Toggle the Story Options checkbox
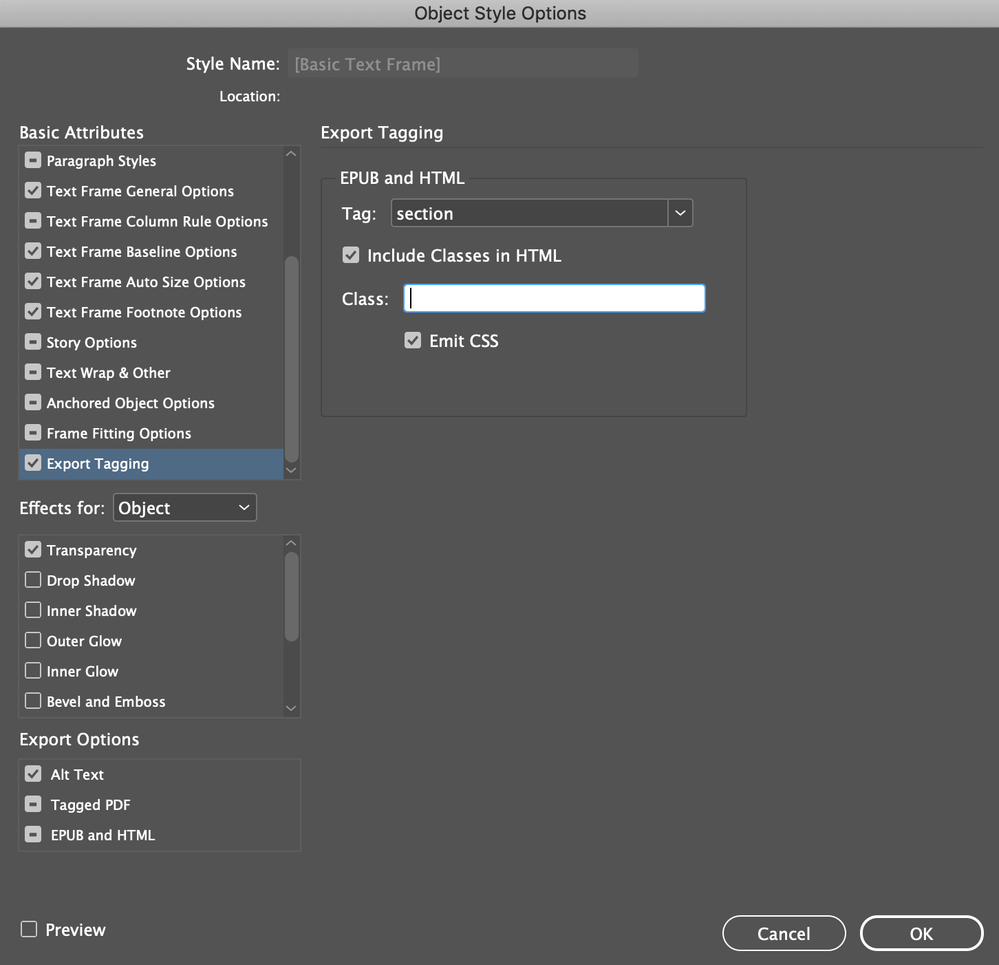Screen dimensions: 999x965 point(33,342)
